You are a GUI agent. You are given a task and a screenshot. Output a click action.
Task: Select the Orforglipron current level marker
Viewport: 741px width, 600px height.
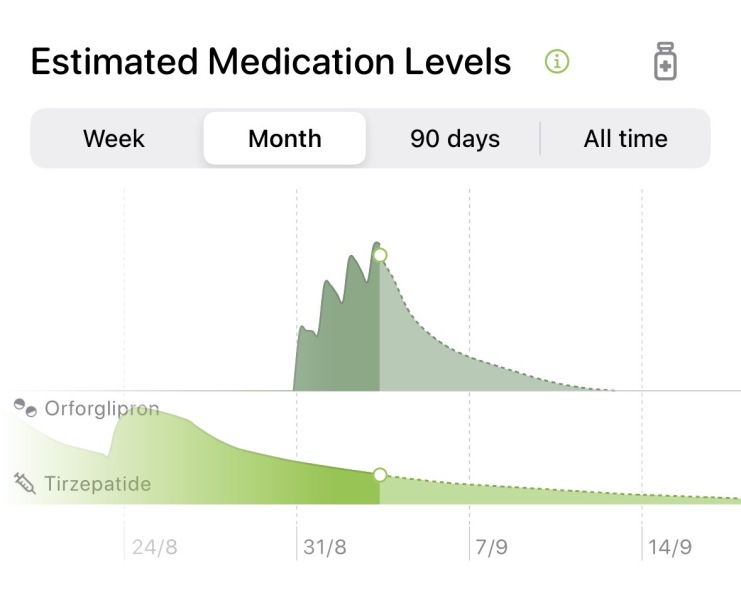pyautogui.click(x=380, y=256)
